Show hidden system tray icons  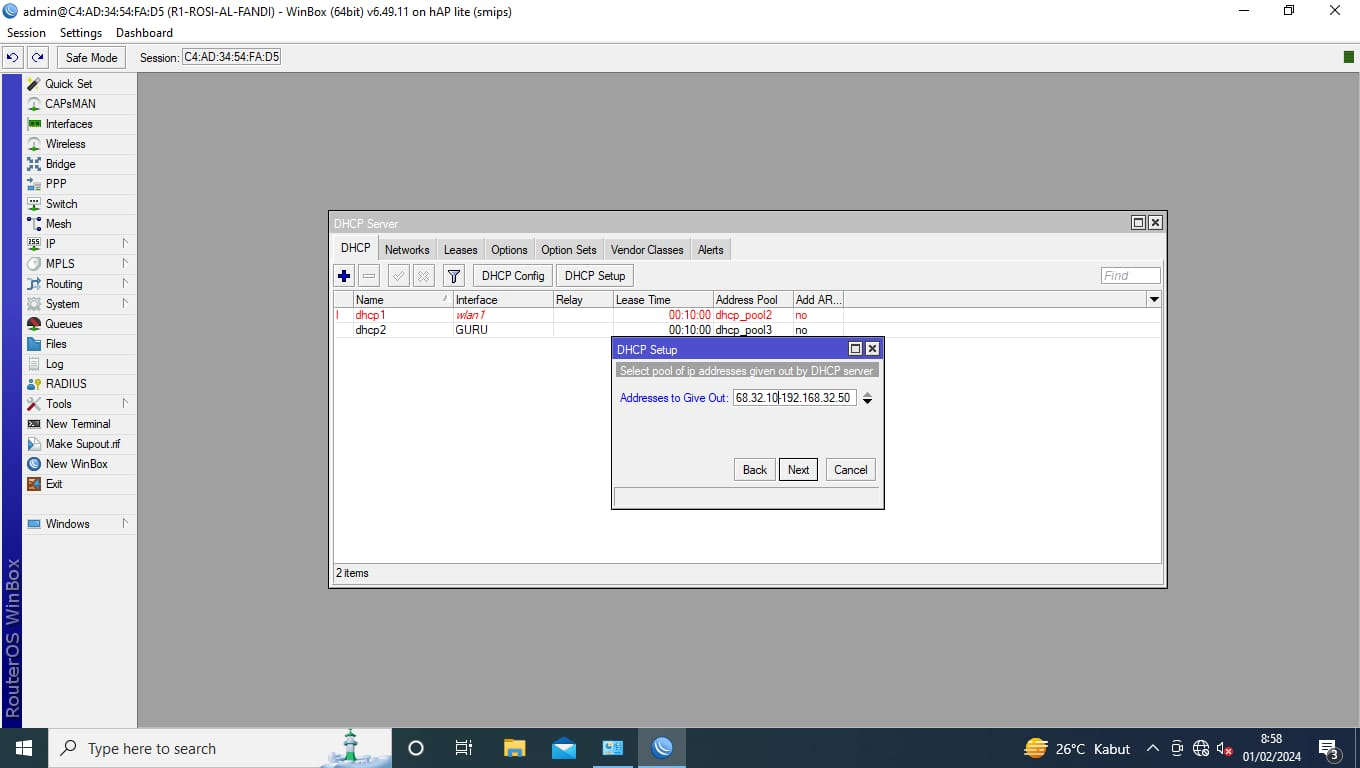pos(1152,748)
